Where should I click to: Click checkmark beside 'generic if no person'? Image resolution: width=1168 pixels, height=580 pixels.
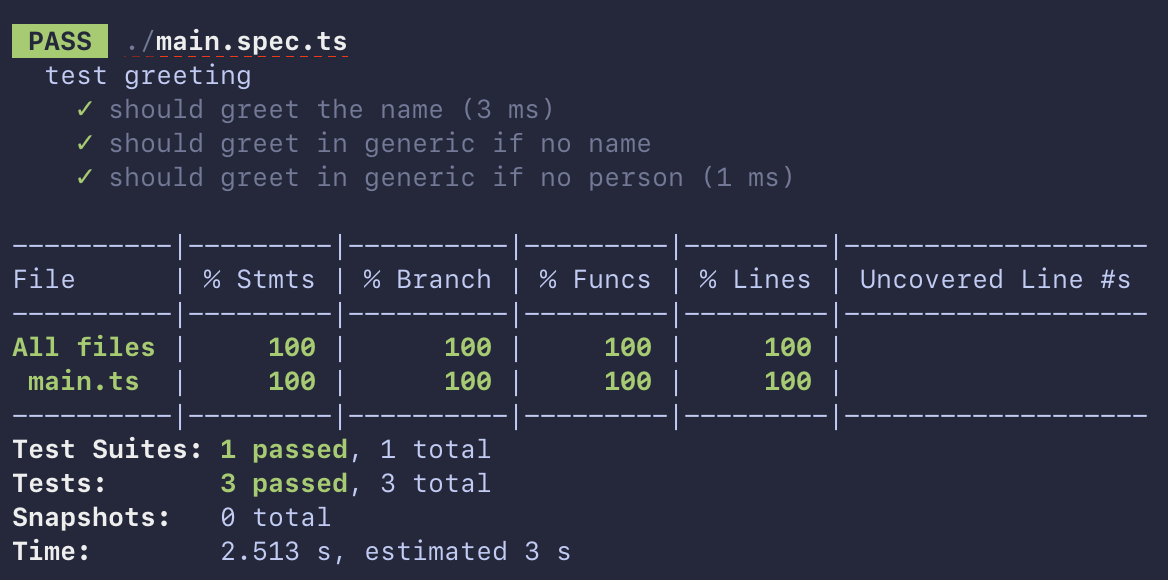pos(85,178)
